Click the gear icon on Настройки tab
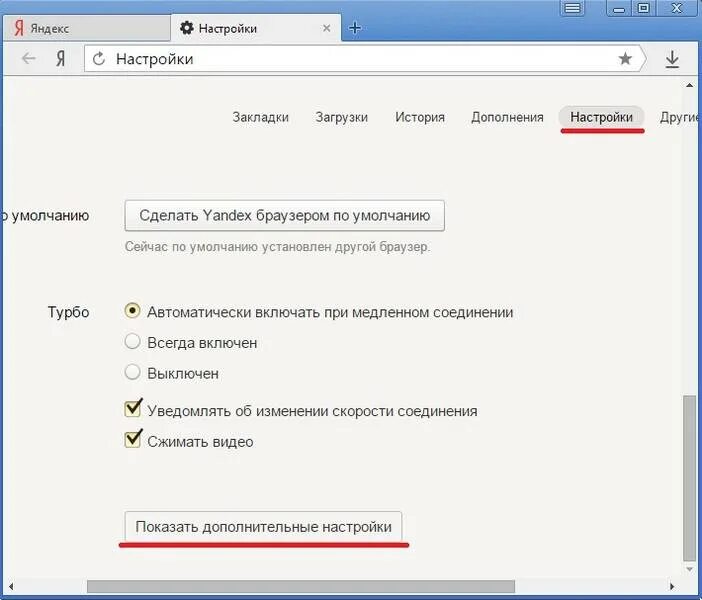This screenshot has height=600, width=702. [187, 28]
